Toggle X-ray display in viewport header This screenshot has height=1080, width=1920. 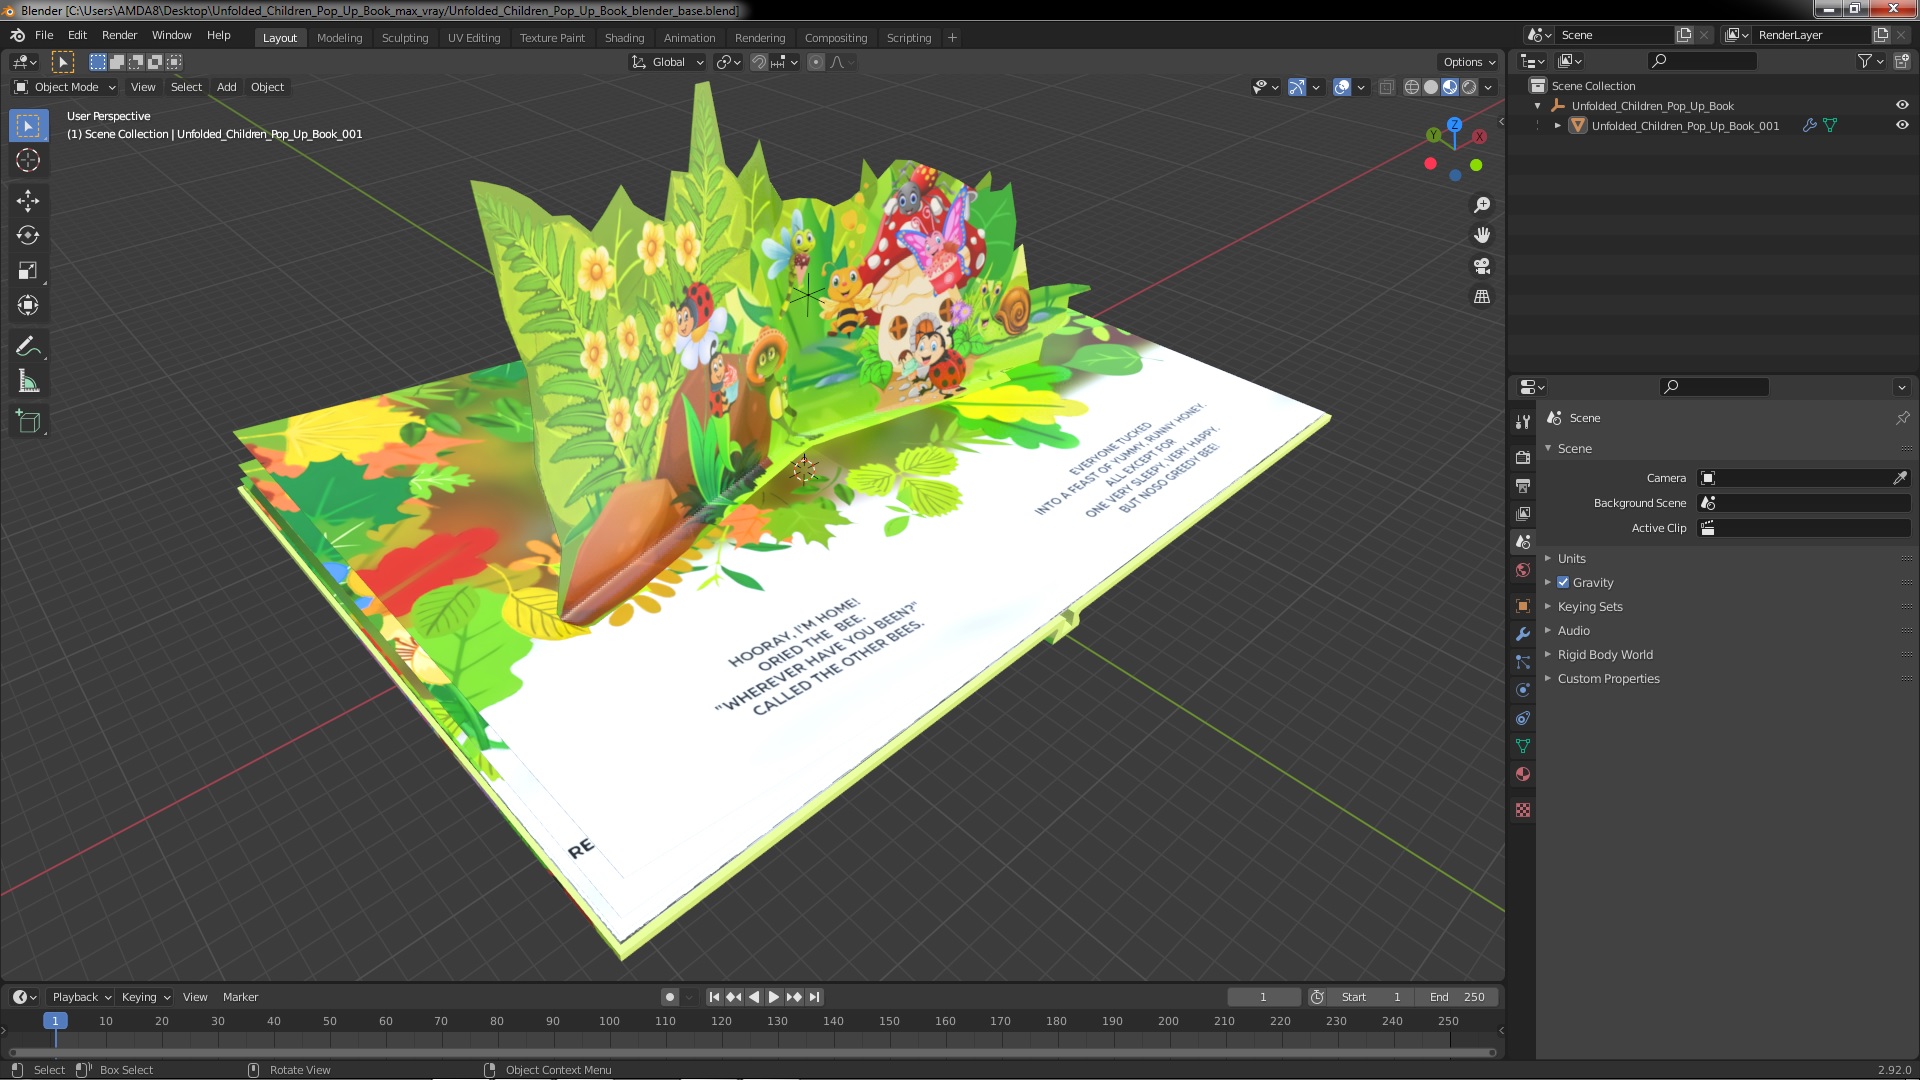click(x=1386, y=87)
